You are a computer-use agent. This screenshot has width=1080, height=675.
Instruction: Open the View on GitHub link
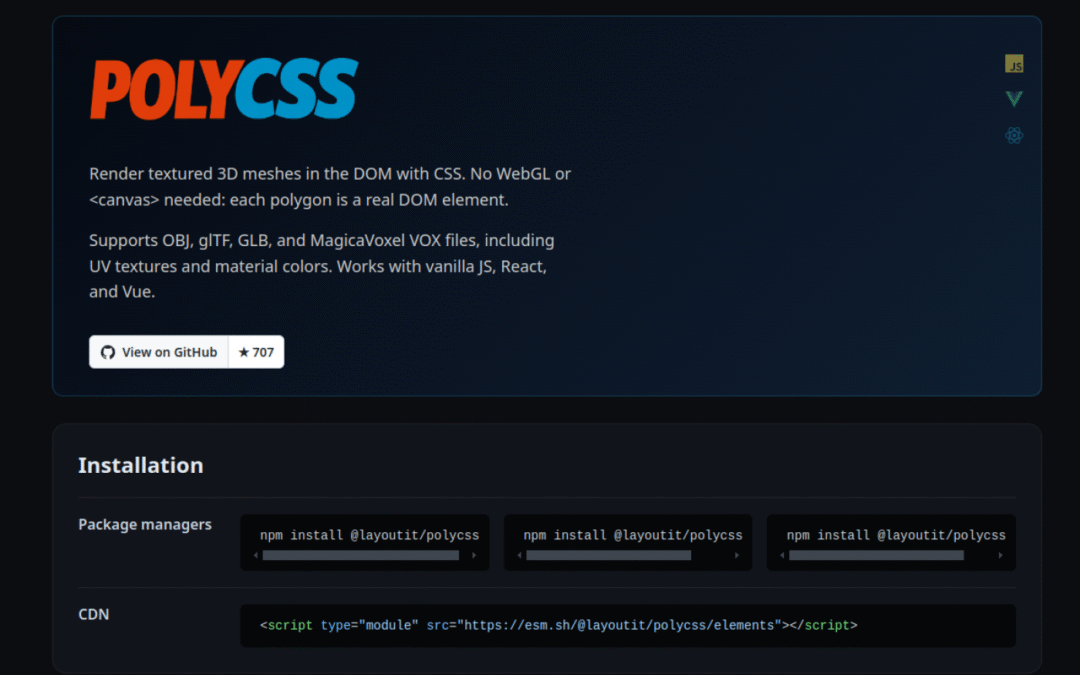click(158, 352)
